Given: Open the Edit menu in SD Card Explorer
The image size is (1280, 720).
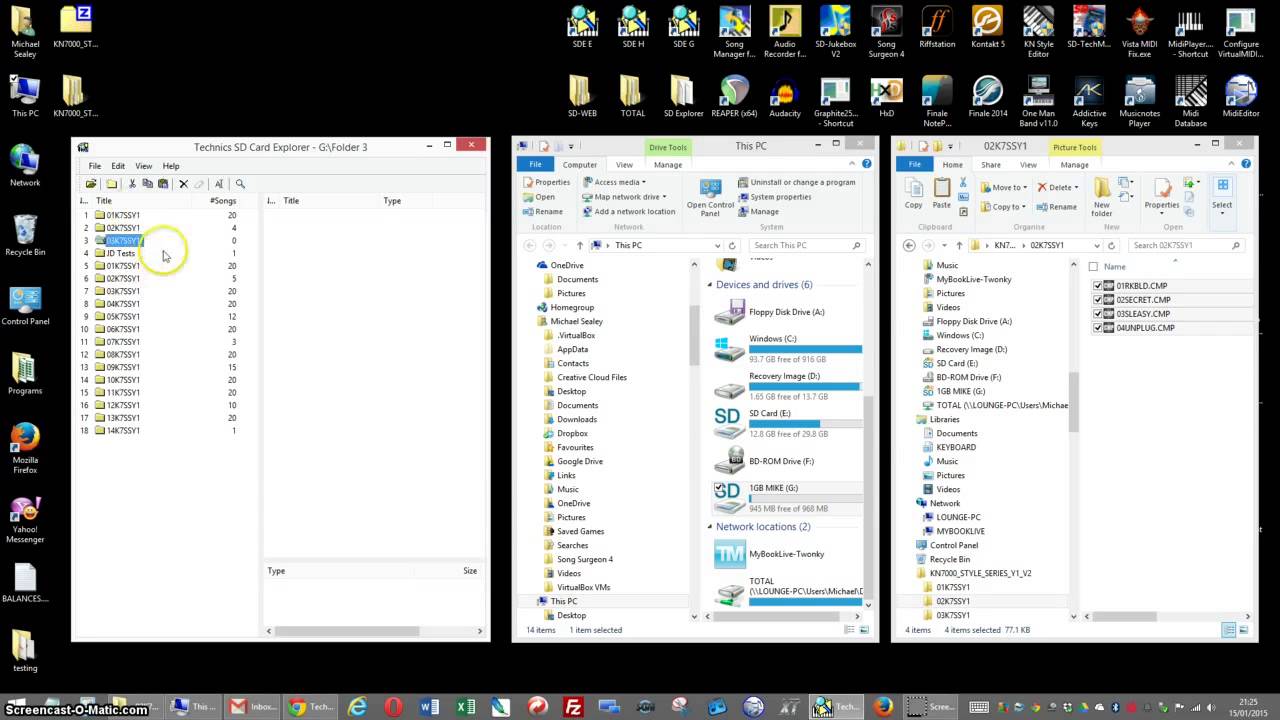Looking at the screenshot, I should tap(118, 166).
